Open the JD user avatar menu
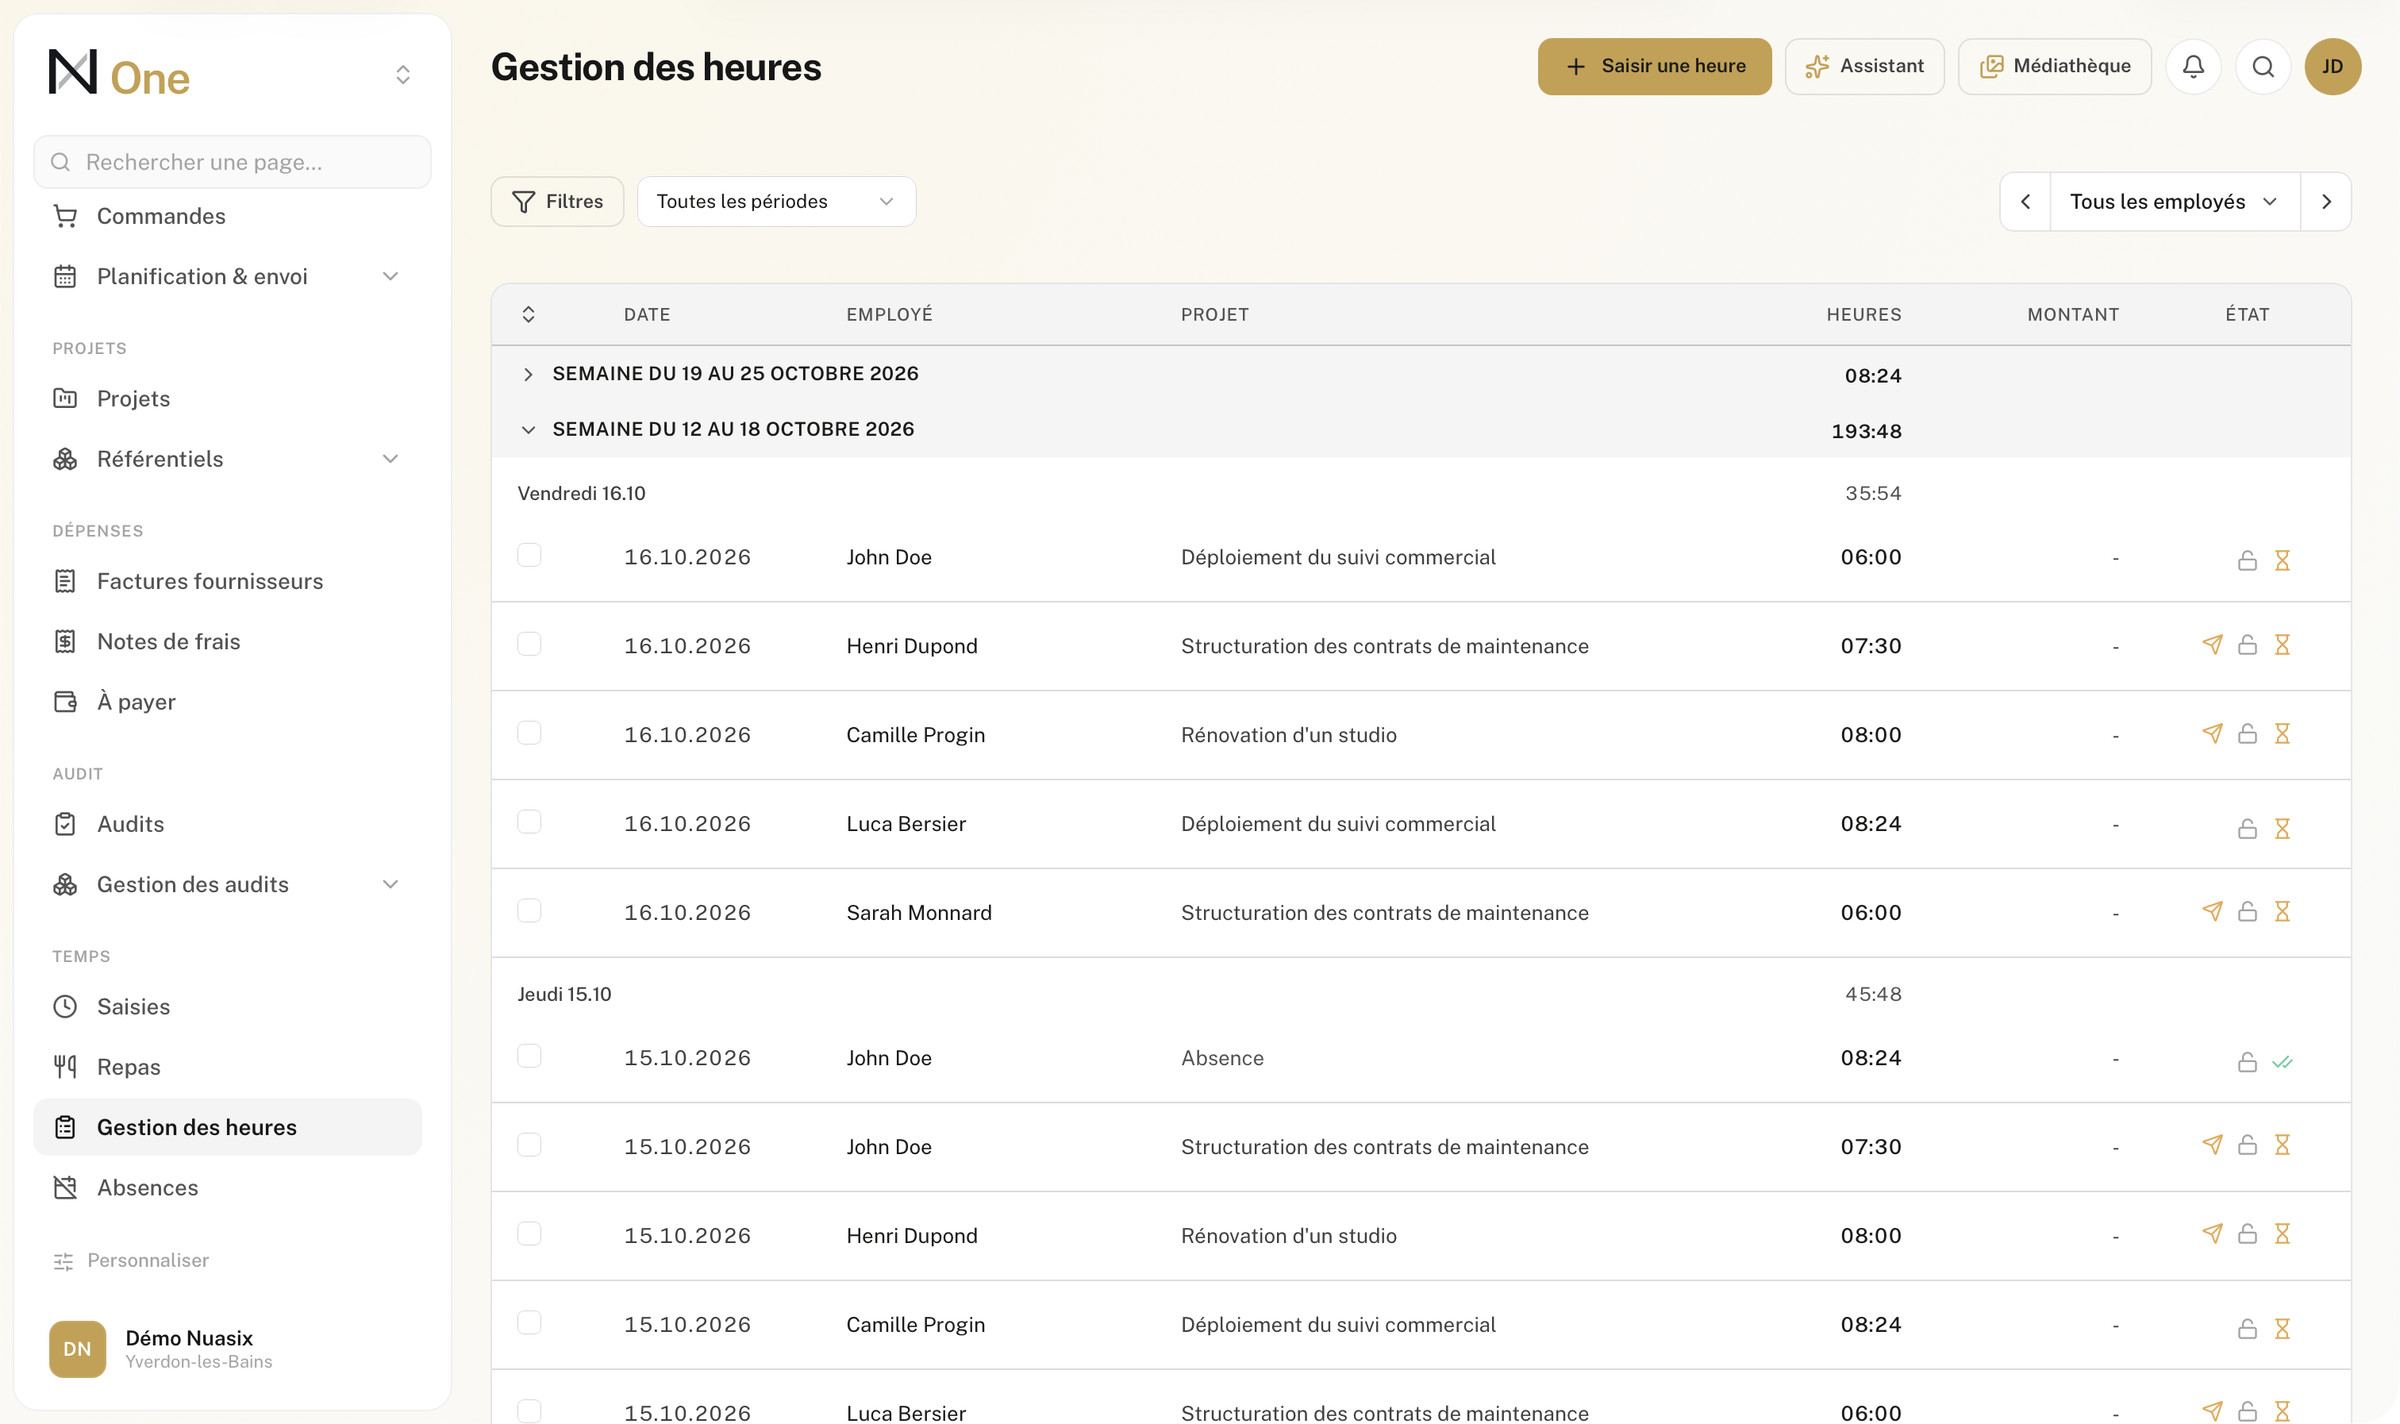Screen dimensions: 2400x1424 (2333, 67)
